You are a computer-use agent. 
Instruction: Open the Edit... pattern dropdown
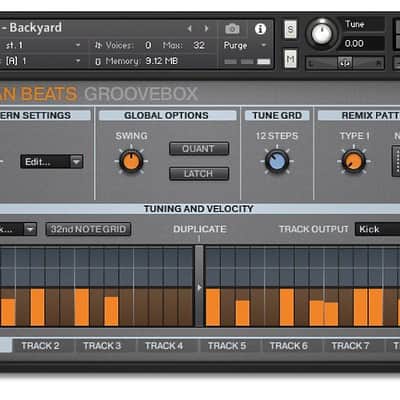[x=52, y=162]
